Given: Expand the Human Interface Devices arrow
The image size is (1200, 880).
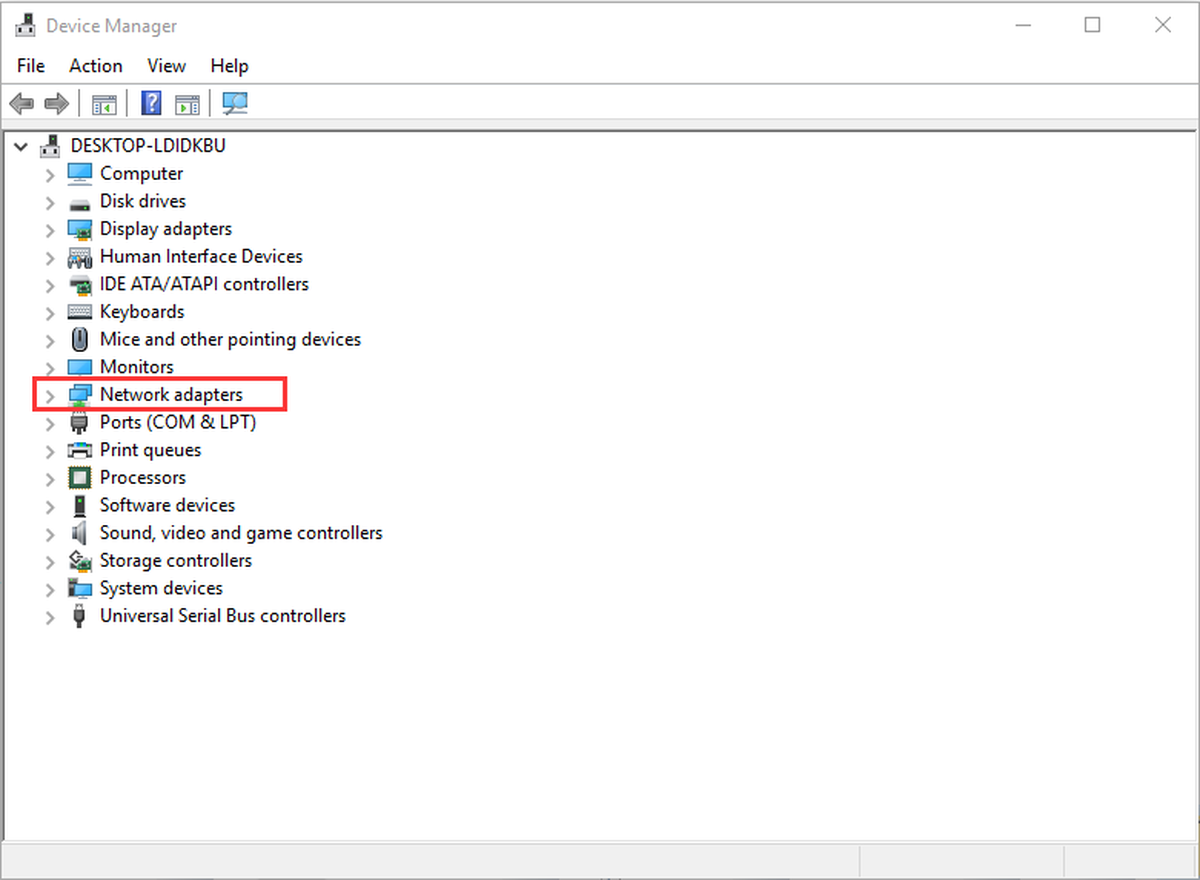Looking at the screenshot, I should [50, 257].
